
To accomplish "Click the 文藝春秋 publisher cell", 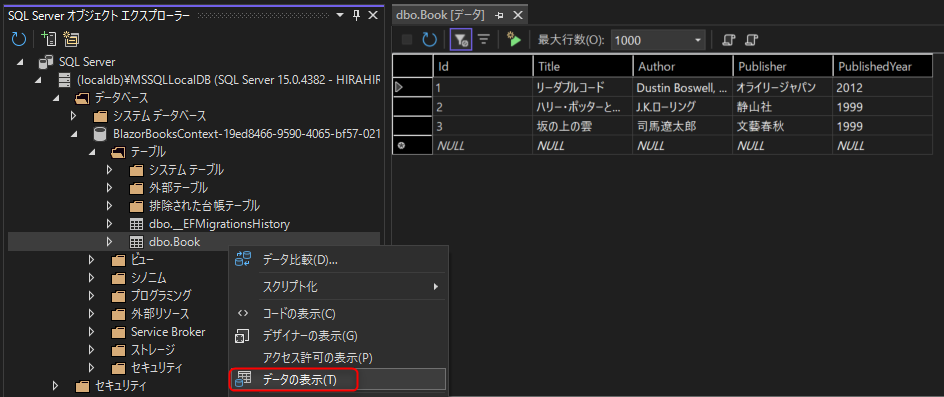I will pyautogui.click(x=782, y=126).
